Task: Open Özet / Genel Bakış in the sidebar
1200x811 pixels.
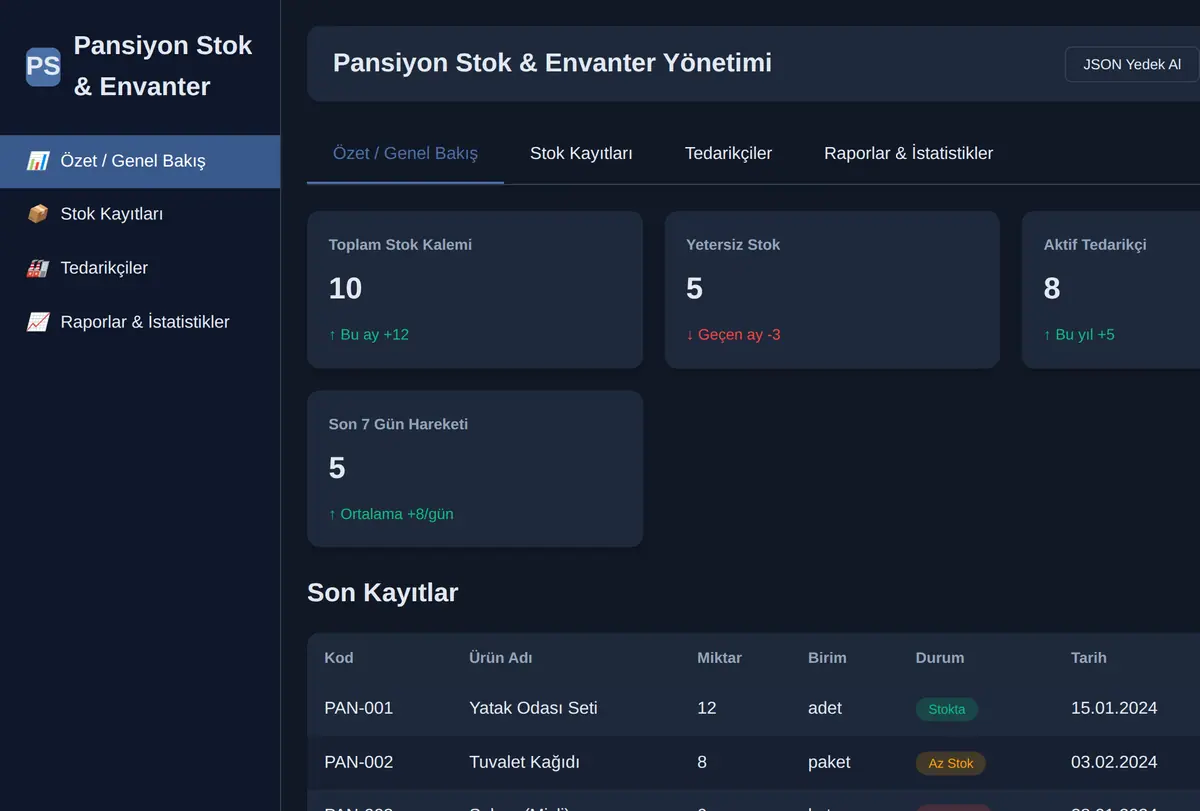Action: point(140,161)
